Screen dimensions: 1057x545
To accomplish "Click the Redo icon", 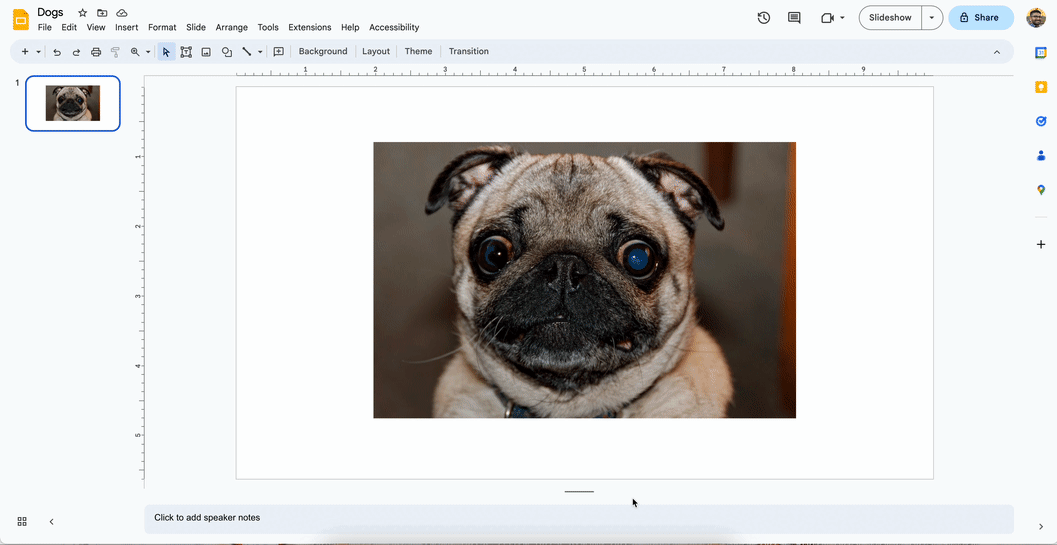I will click(76, 51).
